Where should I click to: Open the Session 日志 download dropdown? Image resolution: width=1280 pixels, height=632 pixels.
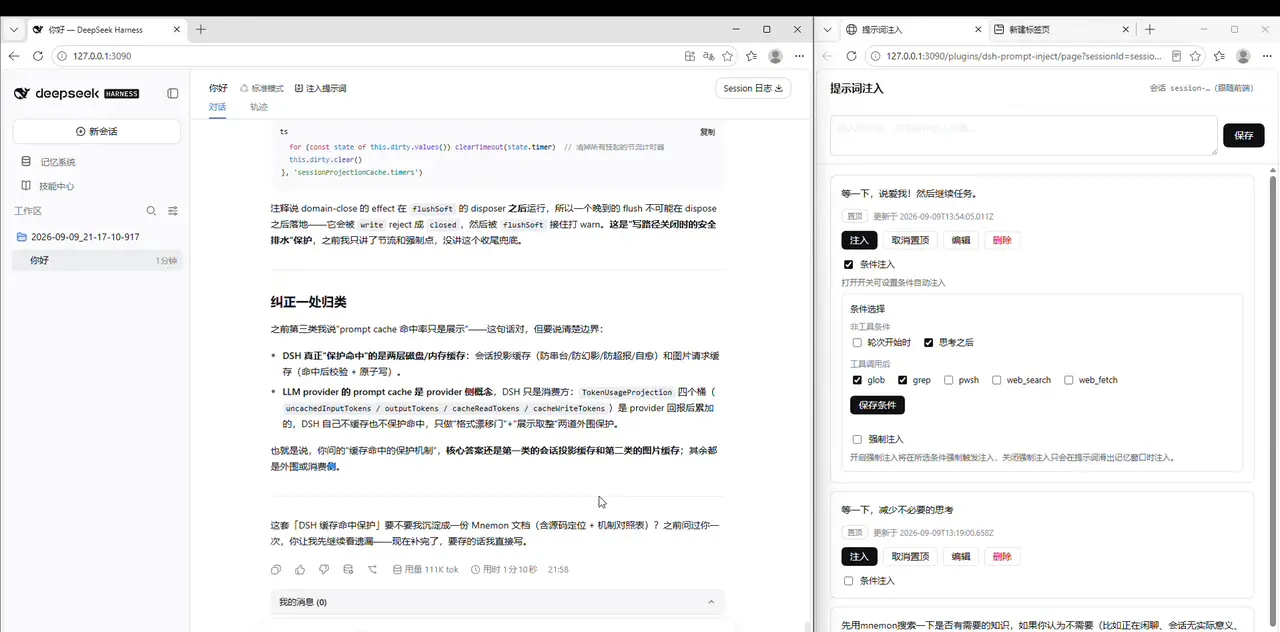753,88
